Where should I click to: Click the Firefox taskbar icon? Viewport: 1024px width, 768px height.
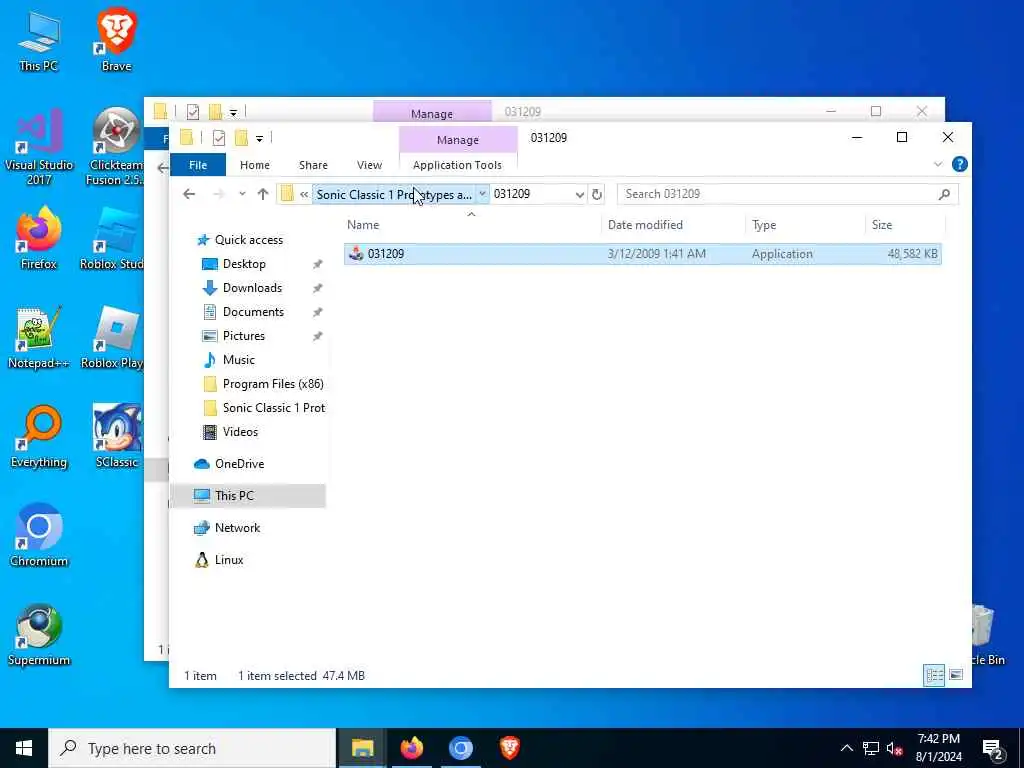[x=411, y=748]
